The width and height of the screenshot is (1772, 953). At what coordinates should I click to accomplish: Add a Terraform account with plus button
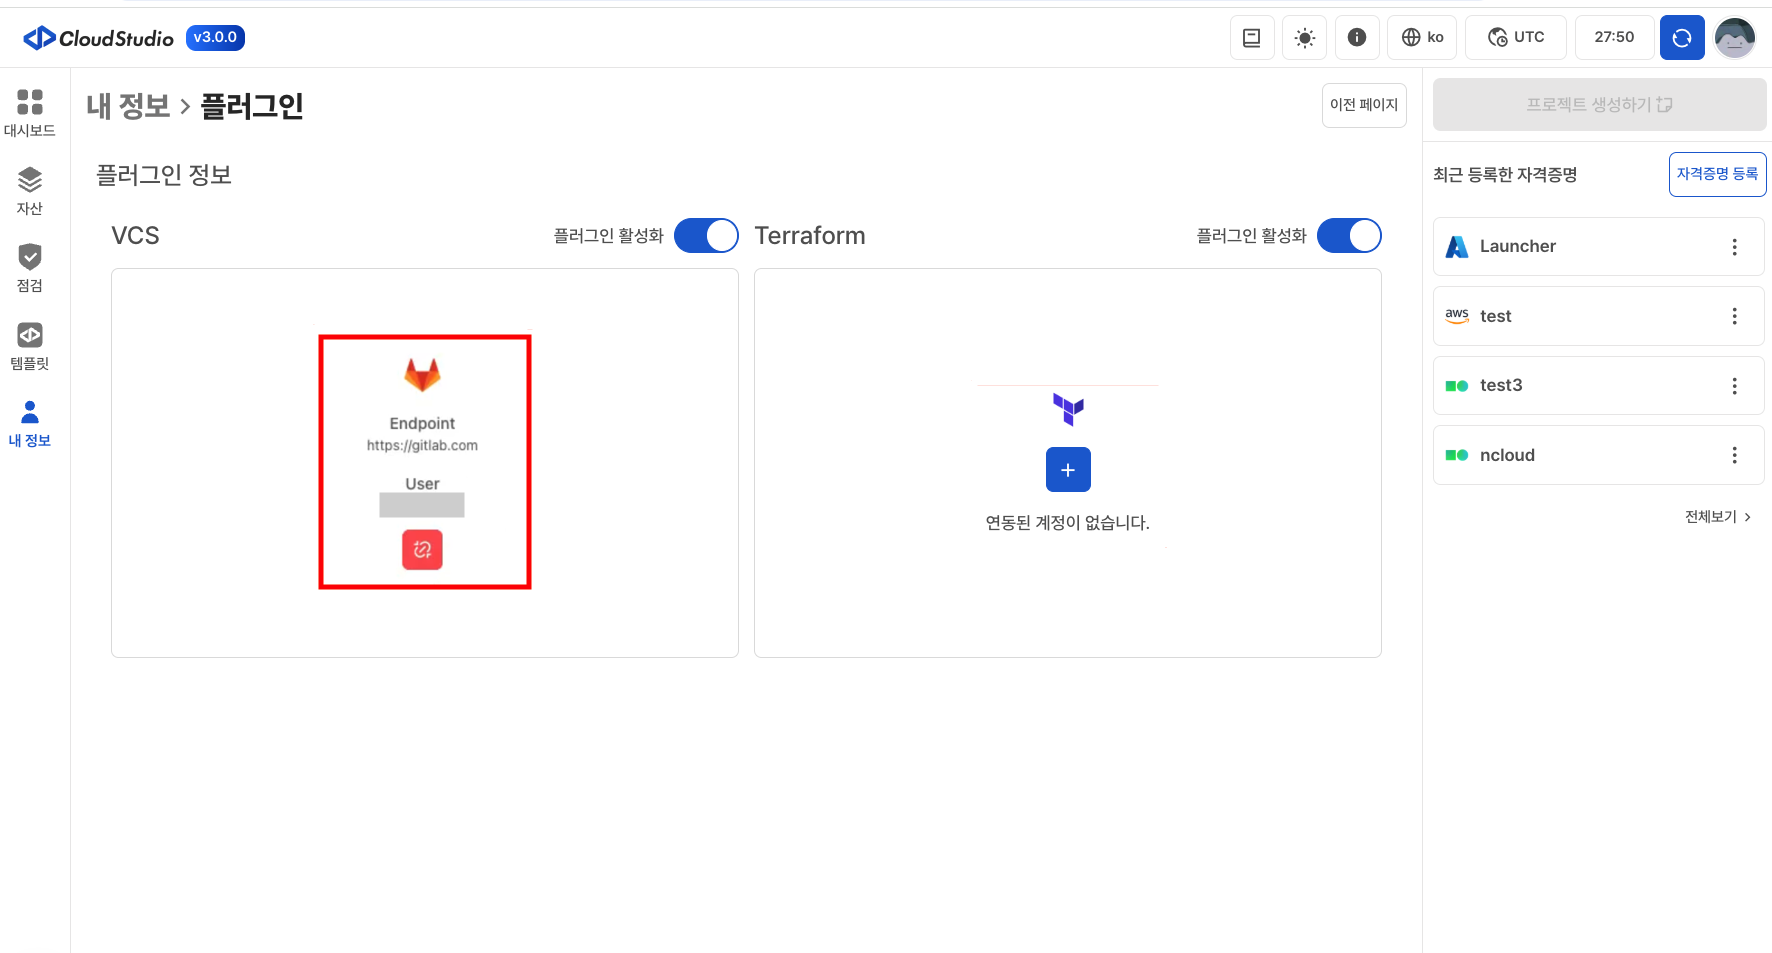(x=1067, y=470)
